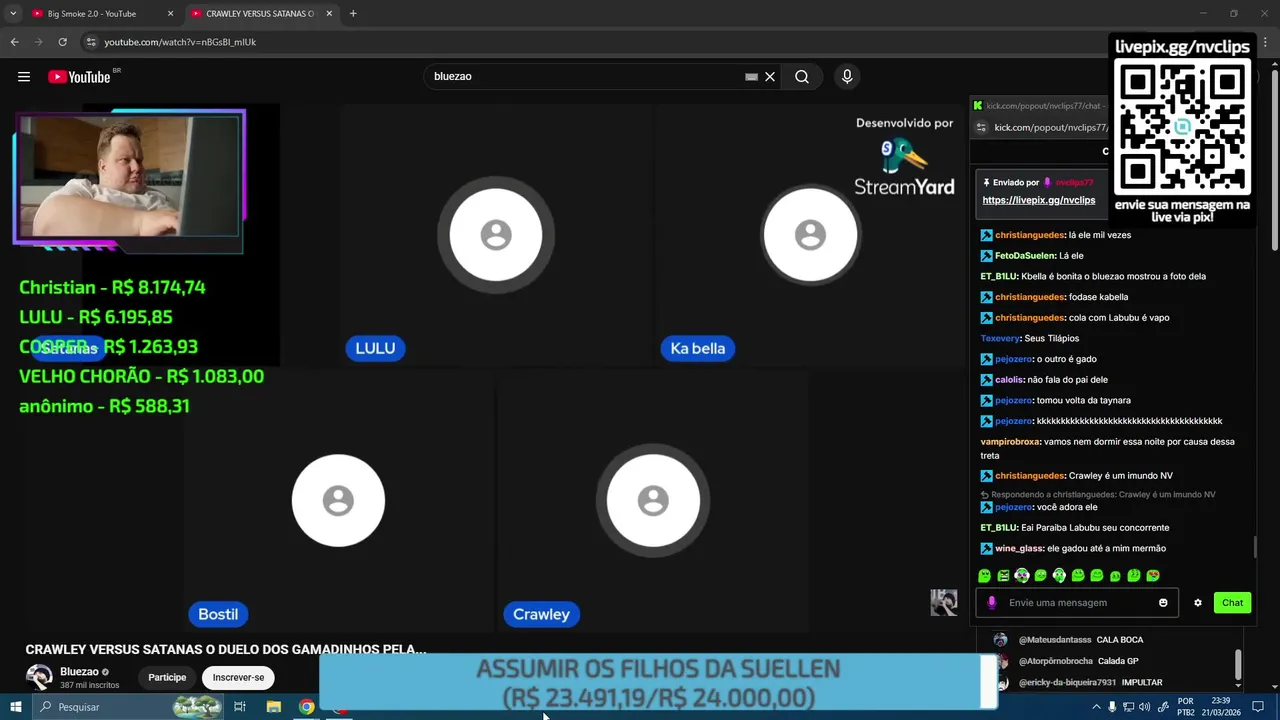Viewport: 1280px width, 720px height.
Task: Switch to CRAWLEY VERSUS SATANAS tab
Action: click(260, 14)
